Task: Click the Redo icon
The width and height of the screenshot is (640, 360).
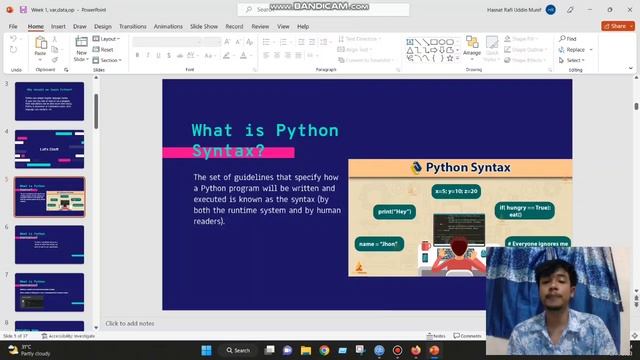Action: [13, 50]
